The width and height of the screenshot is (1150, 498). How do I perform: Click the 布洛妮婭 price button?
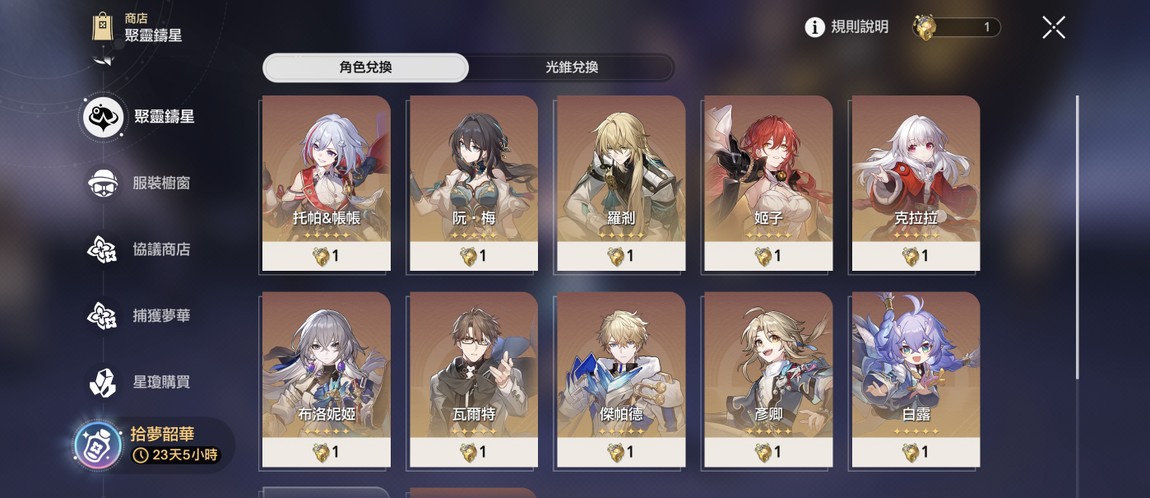point(326,453)
